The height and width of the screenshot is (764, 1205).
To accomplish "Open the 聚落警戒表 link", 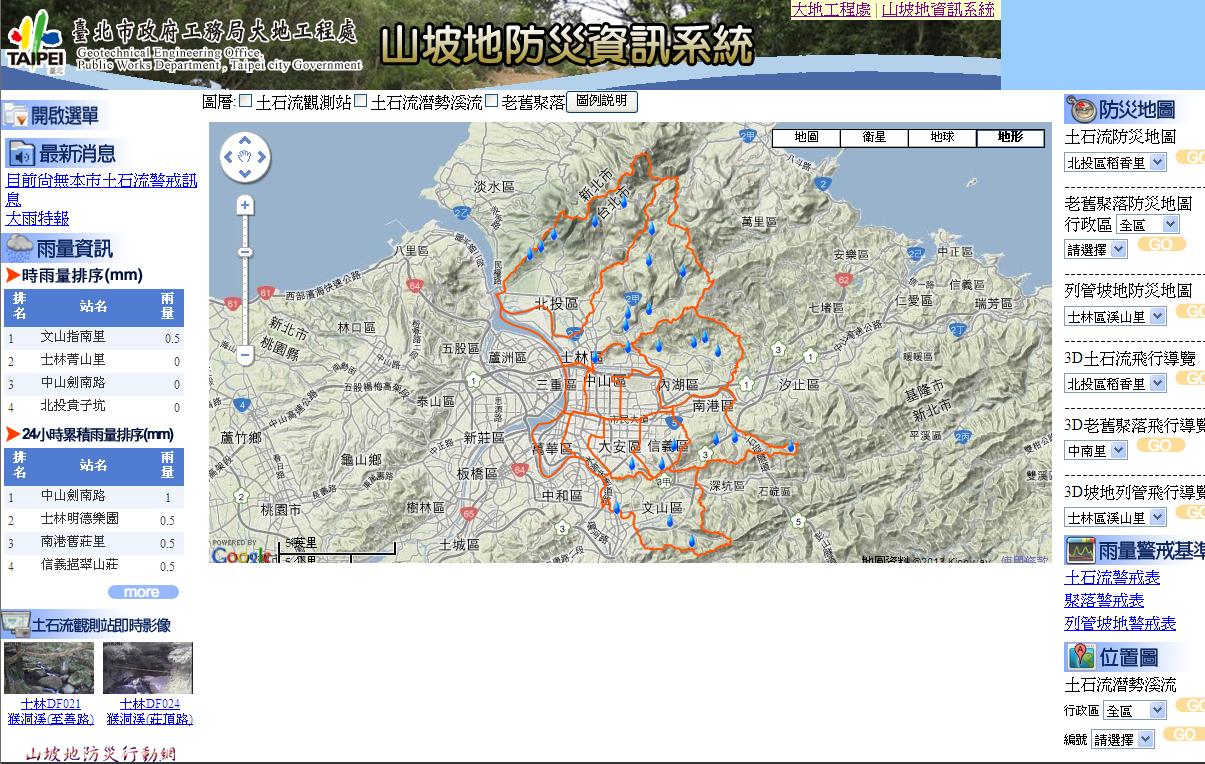I will pos(1104,600).
